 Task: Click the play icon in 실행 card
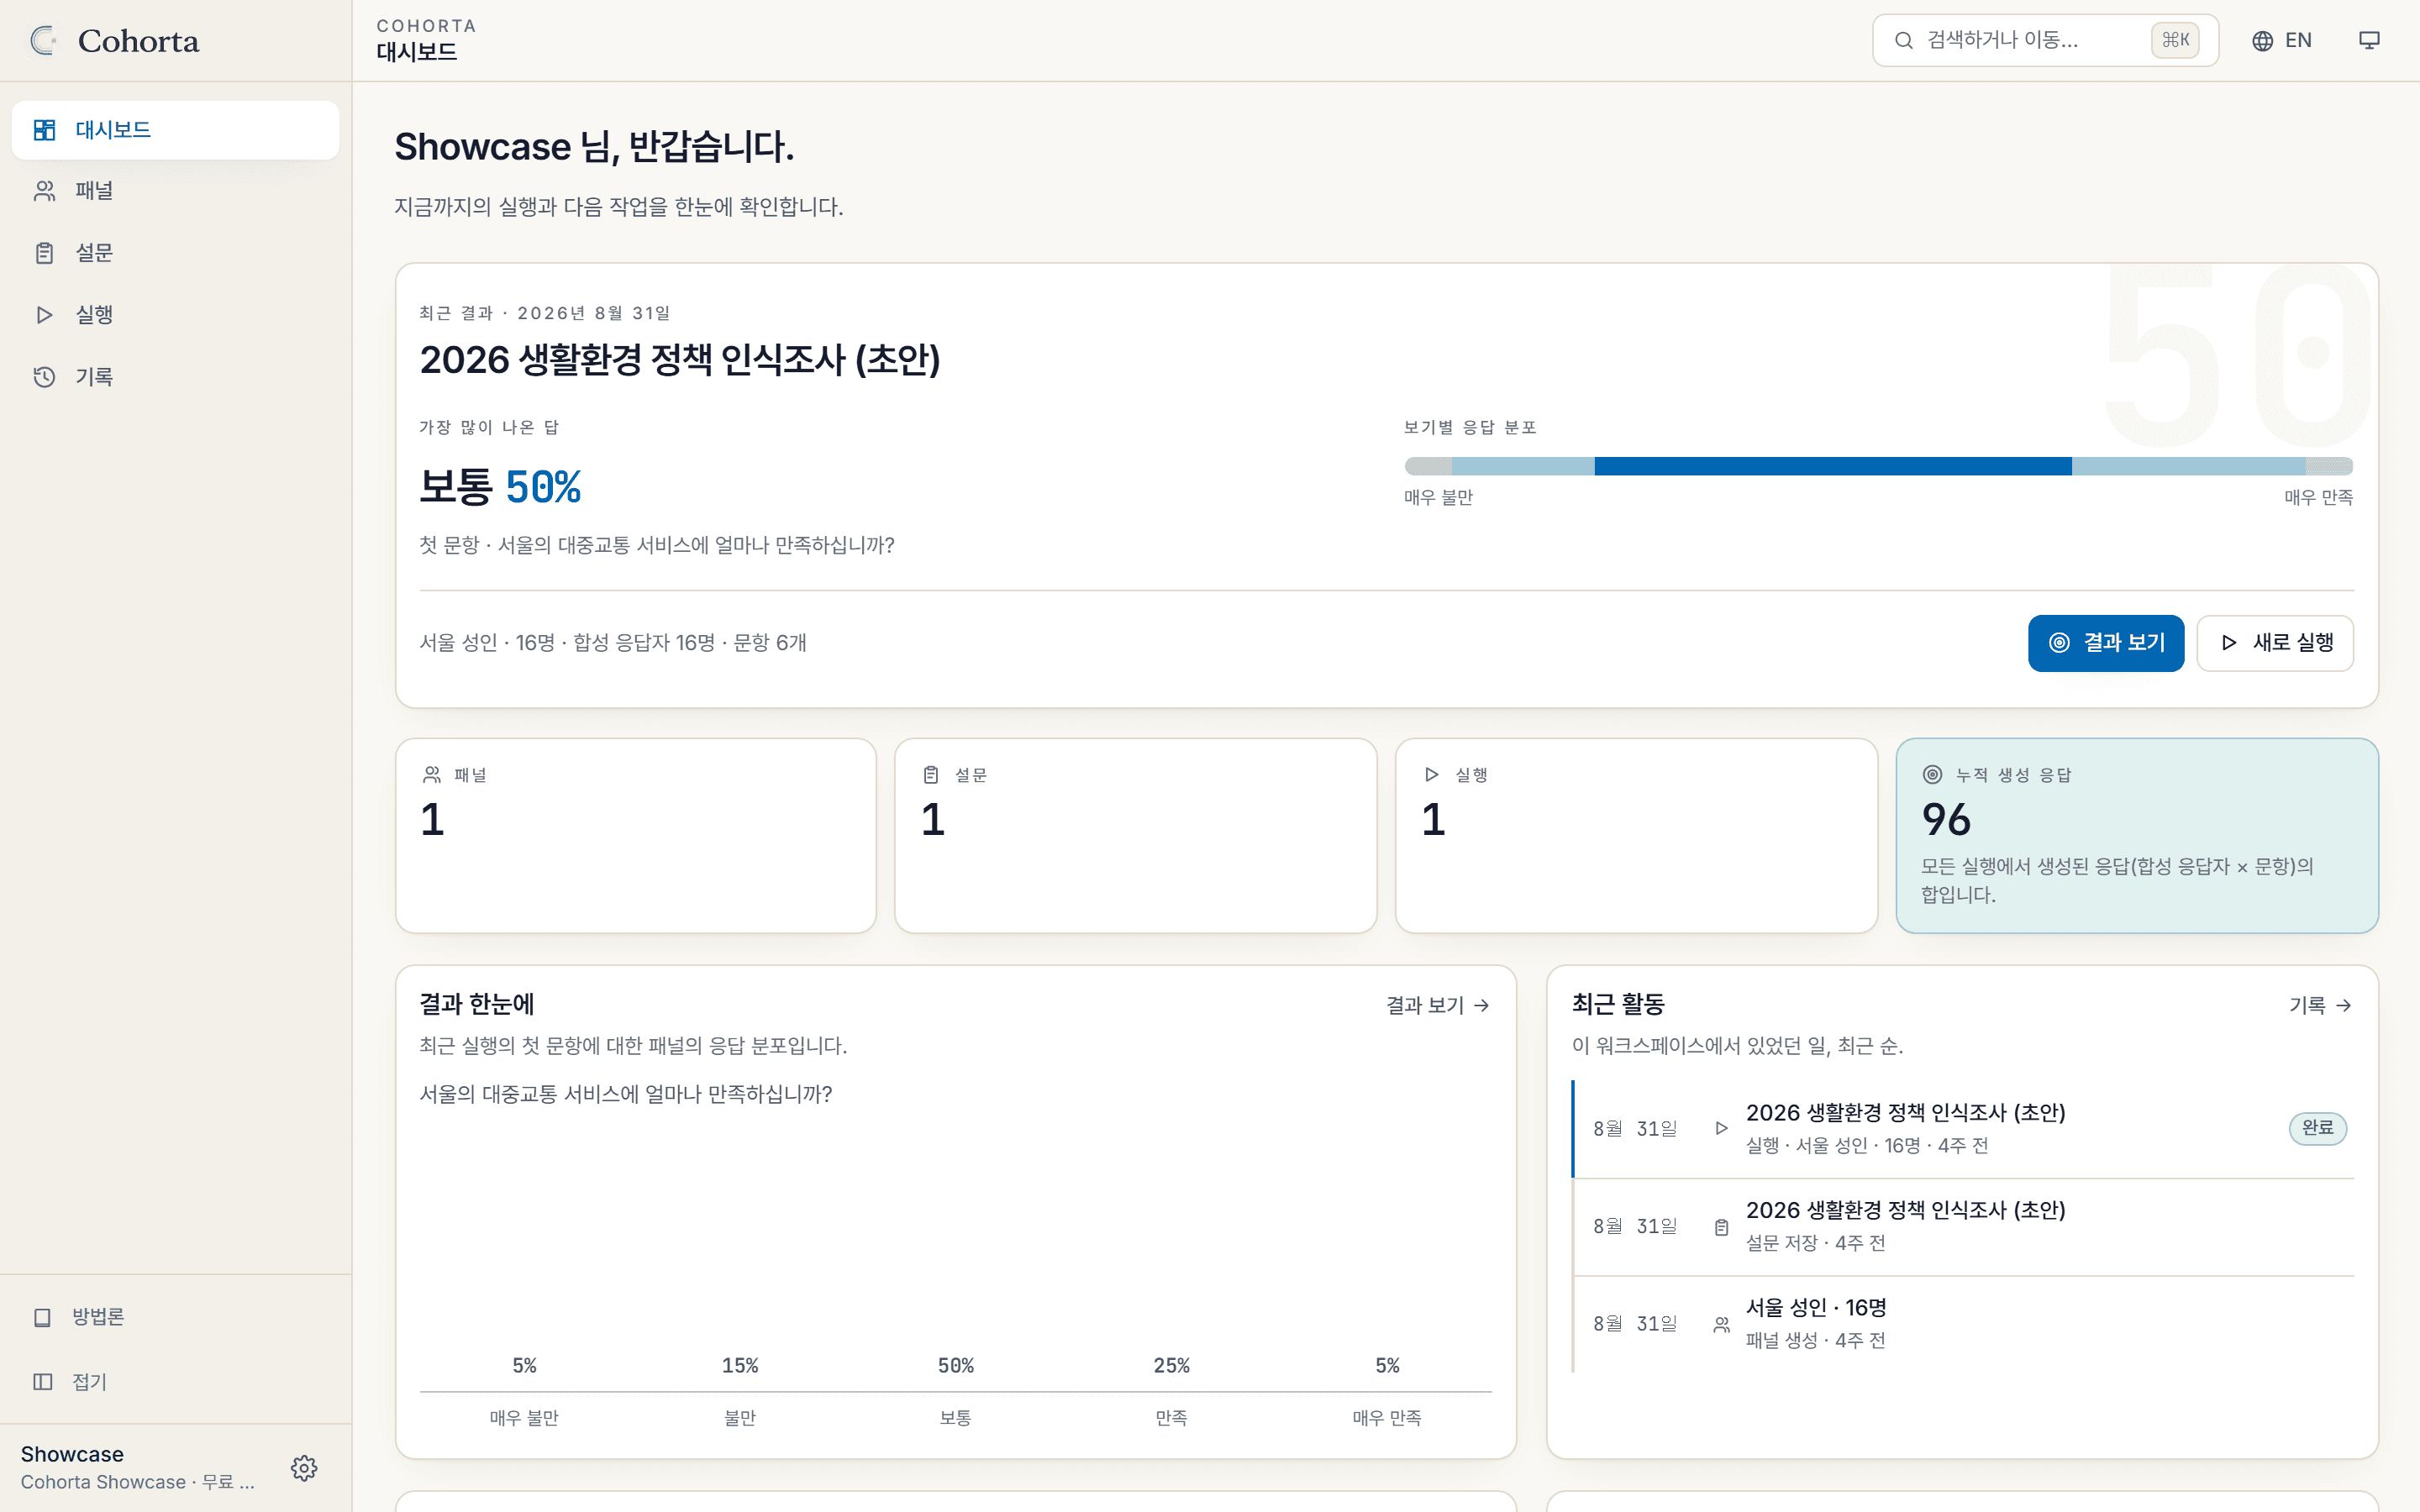[1432, 775]
